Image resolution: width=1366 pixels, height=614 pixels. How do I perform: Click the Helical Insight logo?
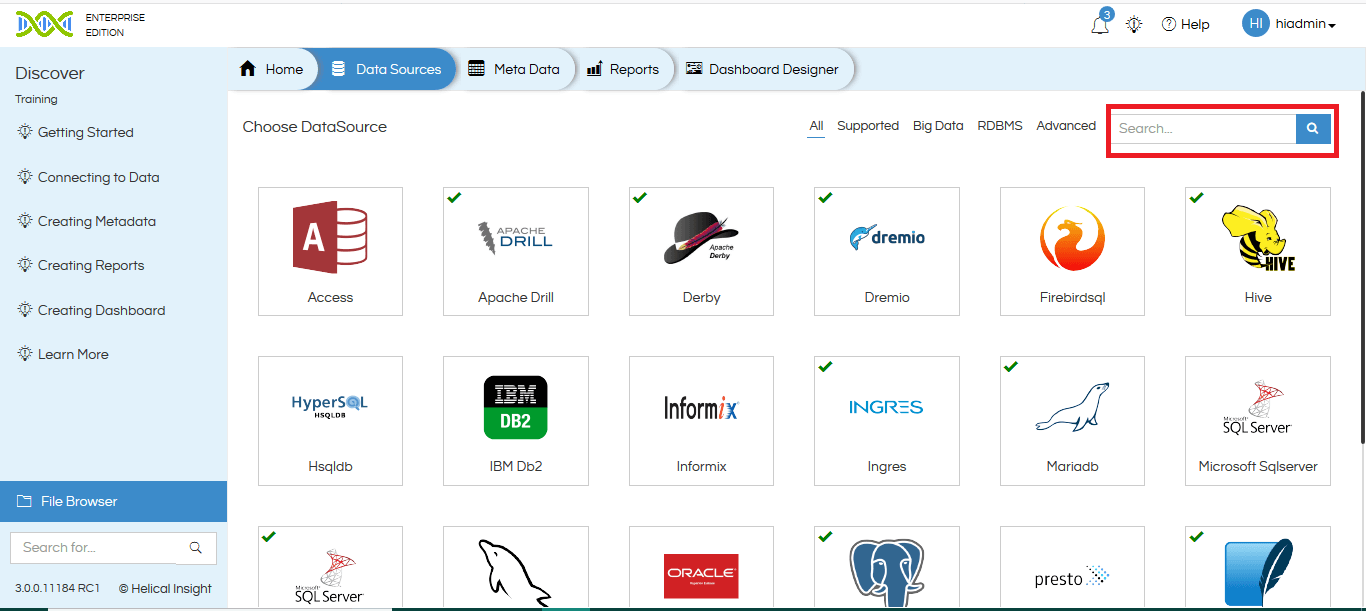coord(44,24)
